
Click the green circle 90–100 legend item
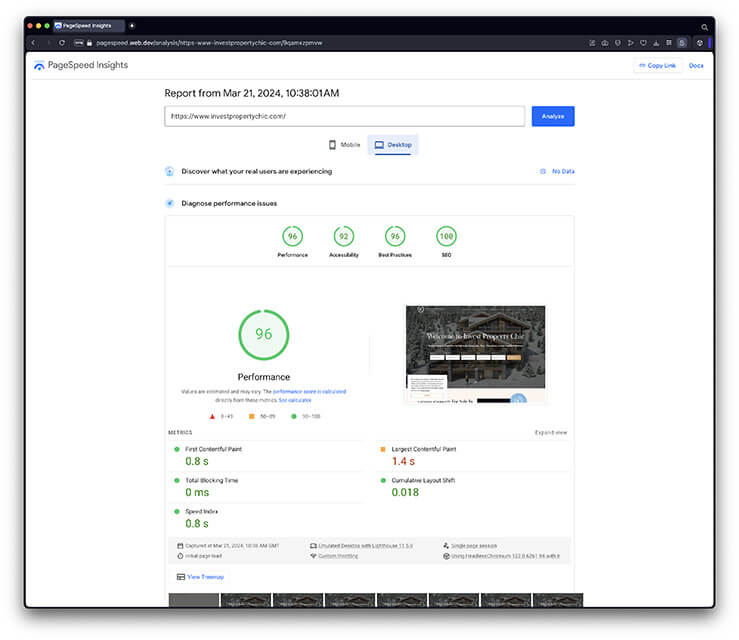[x=305, y=417]
